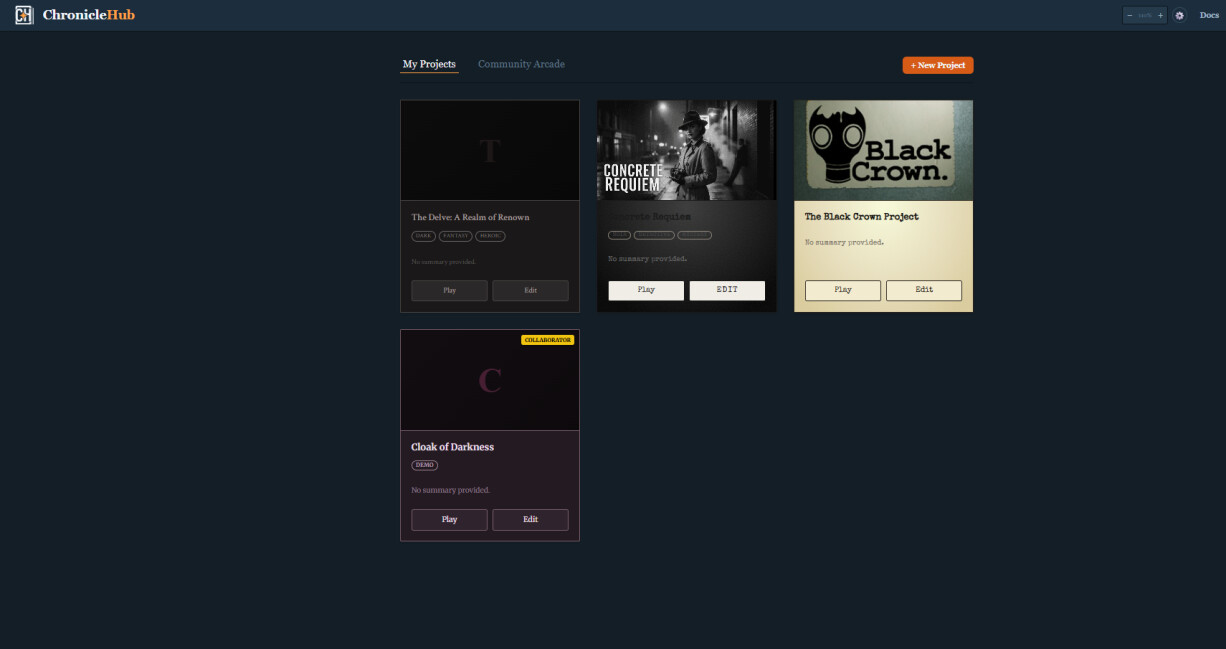Edit the Concrete Requiem project
Viewport: 1226px width, 649px height.
(x=727, y=290)
